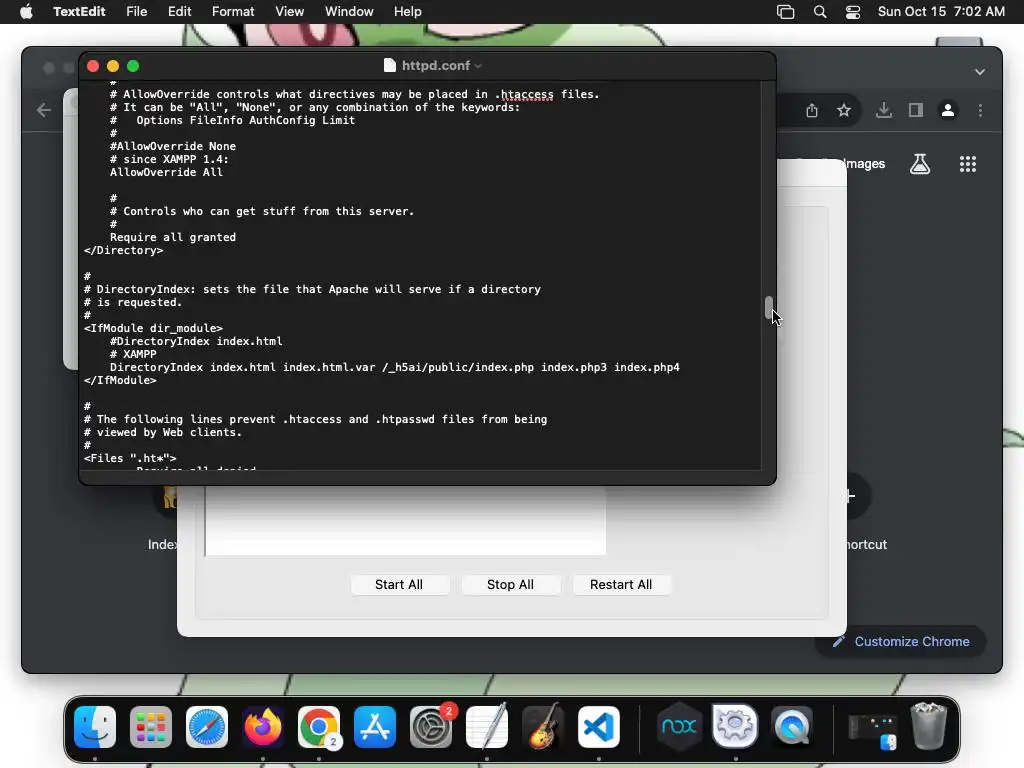The height and width of the screenshot is (768, 1024).
Task: Open the Help menu
Action: tap(408, 12)
